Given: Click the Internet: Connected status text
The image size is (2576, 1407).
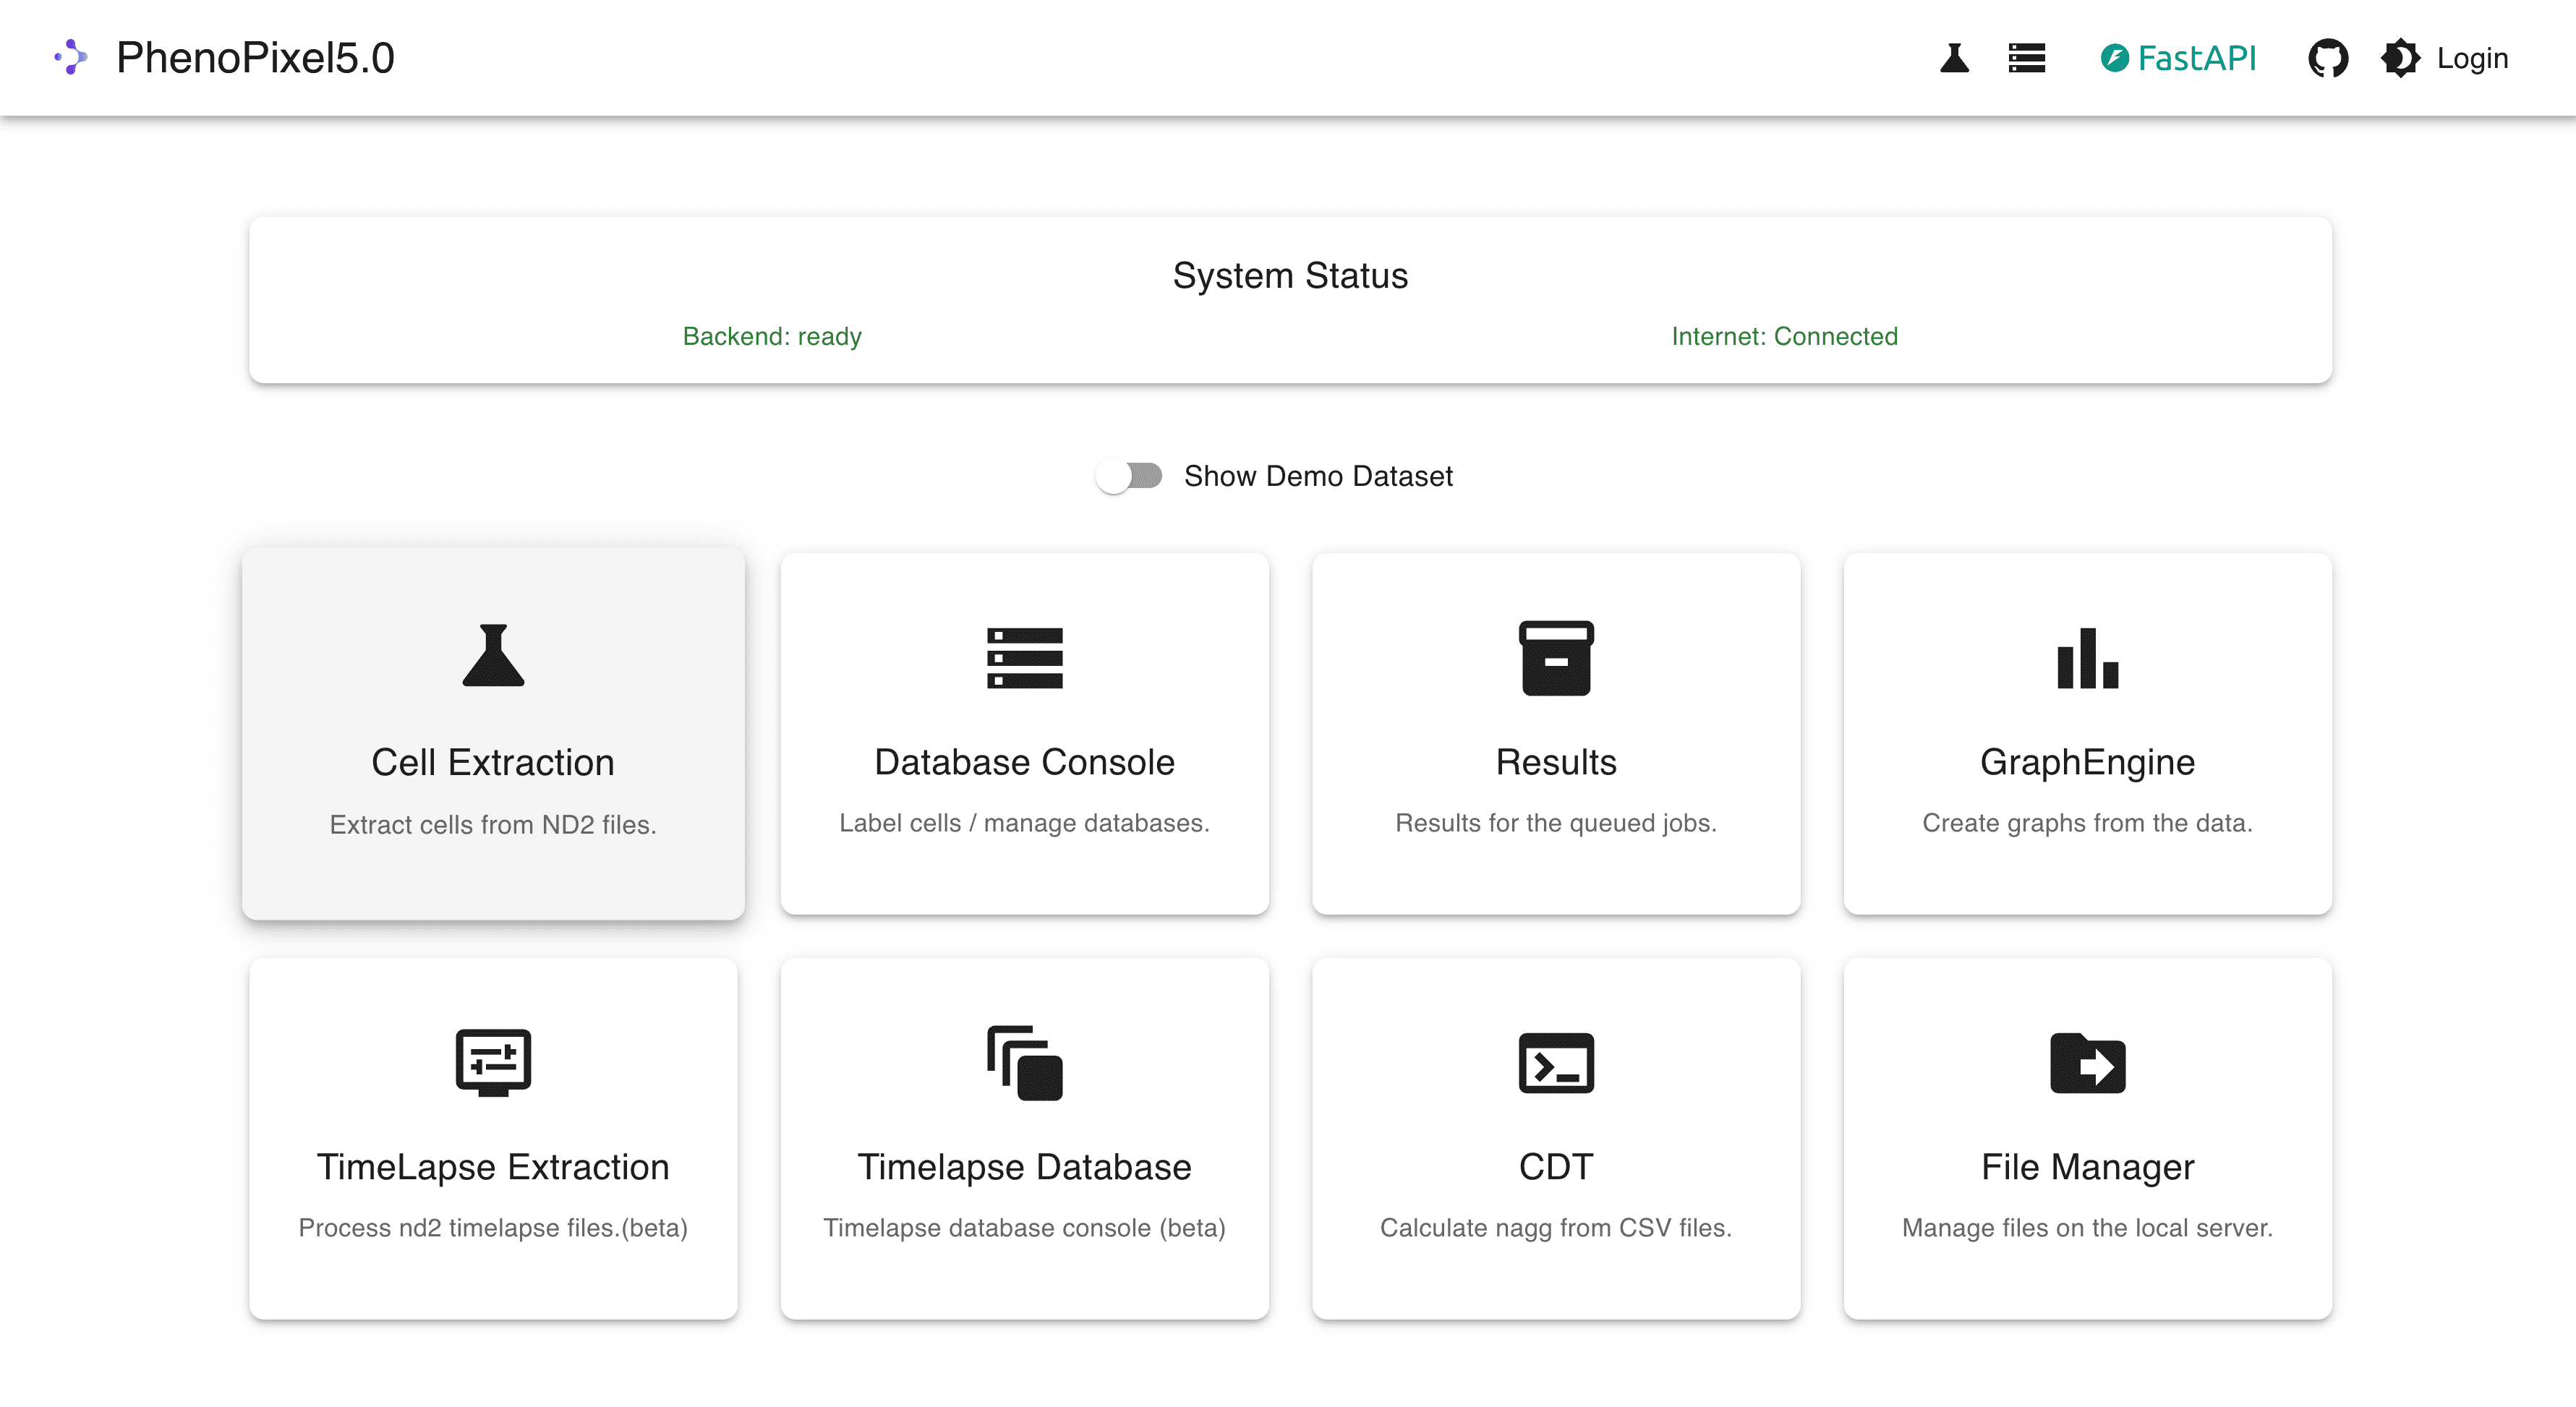Looking at the screenshot, I should [1784, 336].
